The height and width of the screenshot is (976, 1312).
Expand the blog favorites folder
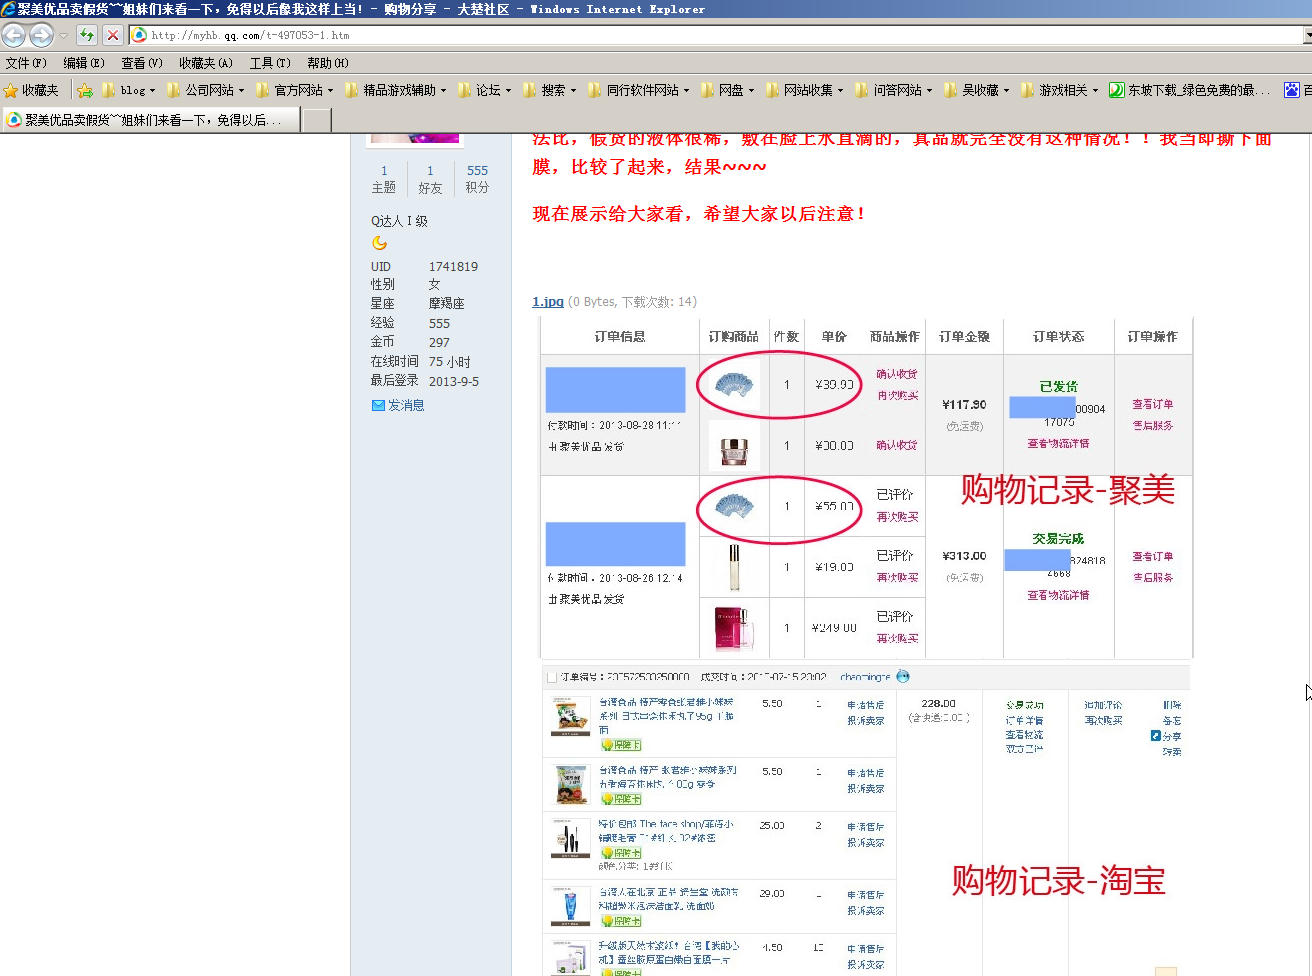point(129,90)
